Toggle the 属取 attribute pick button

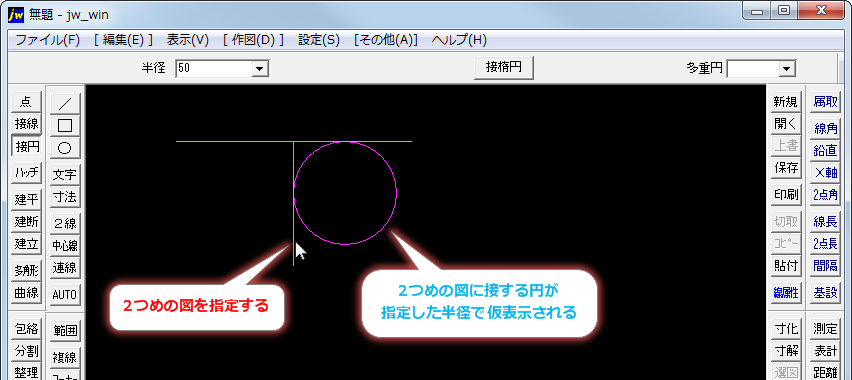825,102
